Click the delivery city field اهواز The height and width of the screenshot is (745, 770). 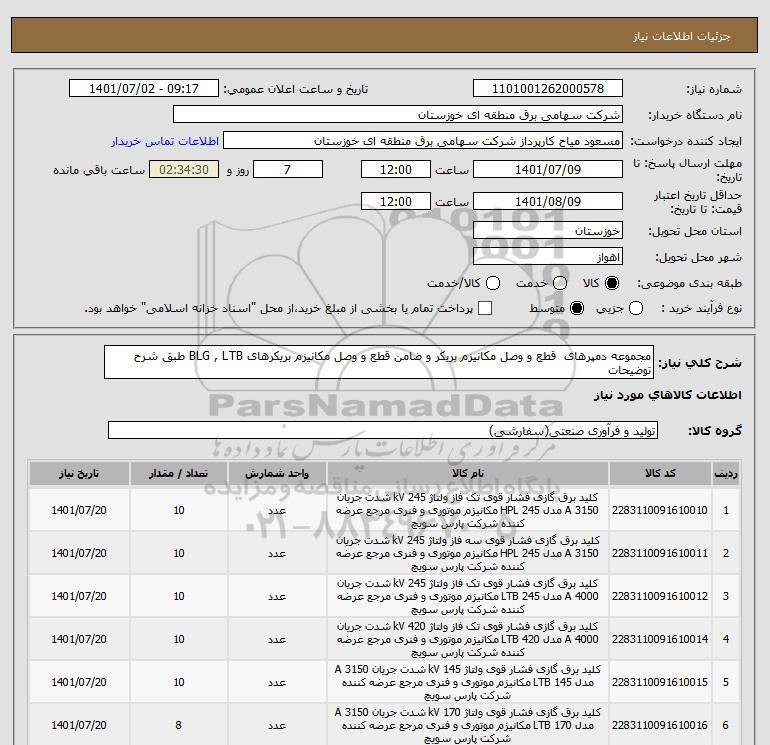point(546,257)
